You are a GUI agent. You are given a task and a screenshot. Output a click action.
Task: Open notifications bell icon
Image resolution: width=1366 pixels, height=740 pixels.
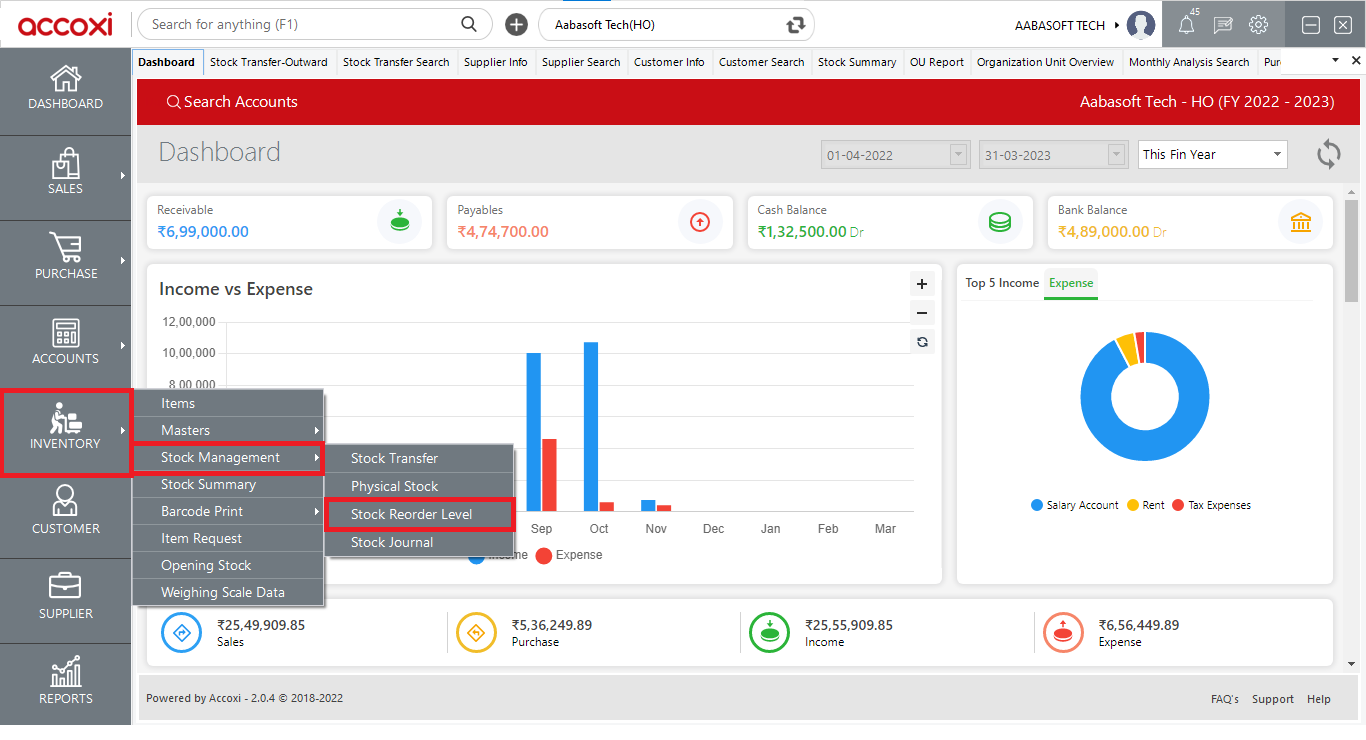pyautogui.click(x=1187, y=25)
